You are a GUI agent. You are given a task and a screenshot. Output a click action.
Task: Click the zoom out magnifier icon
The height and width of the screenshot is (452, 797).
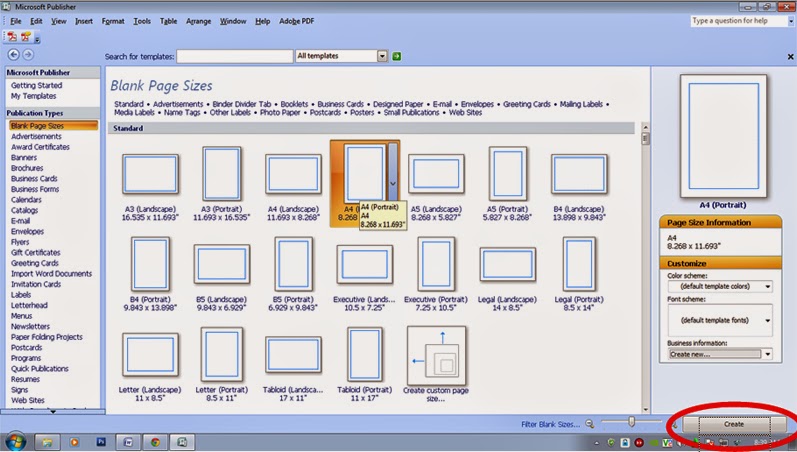pos(590,424)
